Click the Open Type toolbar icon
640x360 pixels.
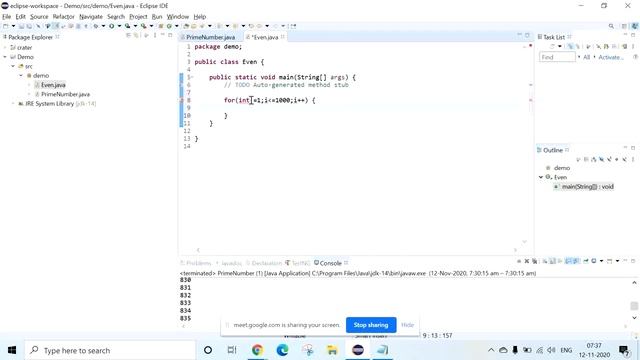click(186, 26)
